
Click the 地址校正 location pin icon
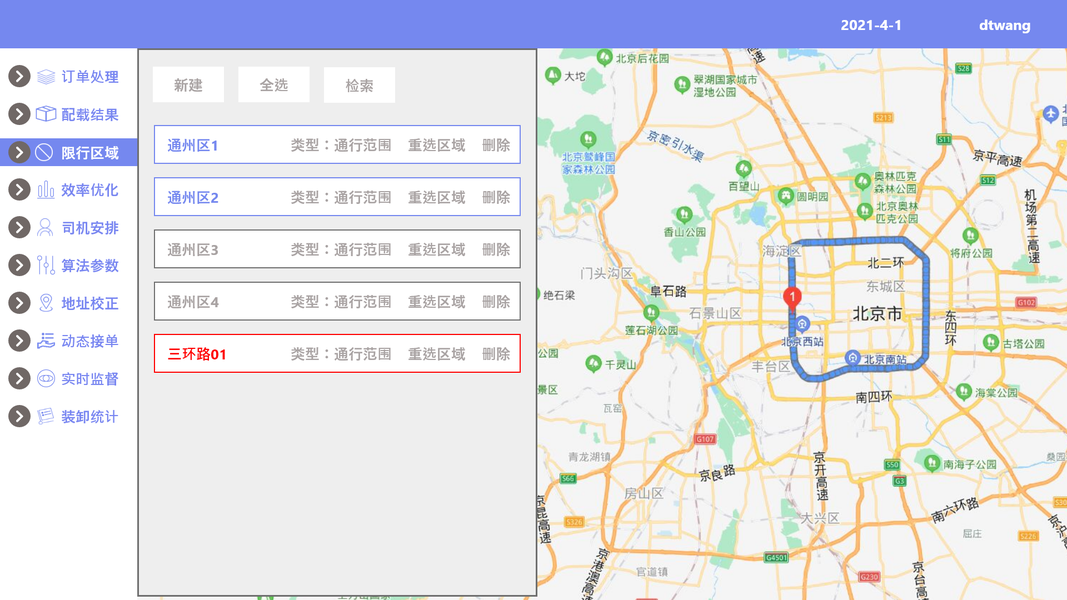46,303
